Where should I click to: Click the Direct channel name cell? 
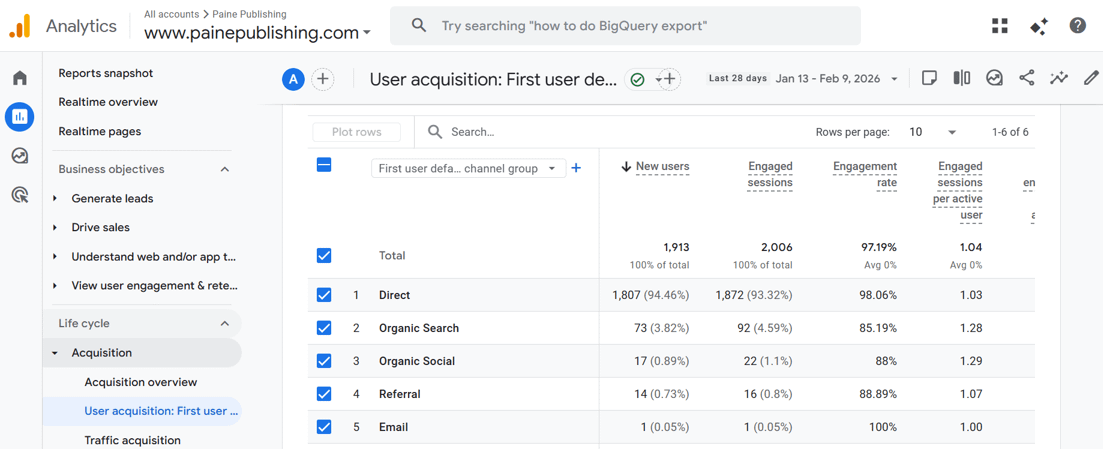pos(395,295)
